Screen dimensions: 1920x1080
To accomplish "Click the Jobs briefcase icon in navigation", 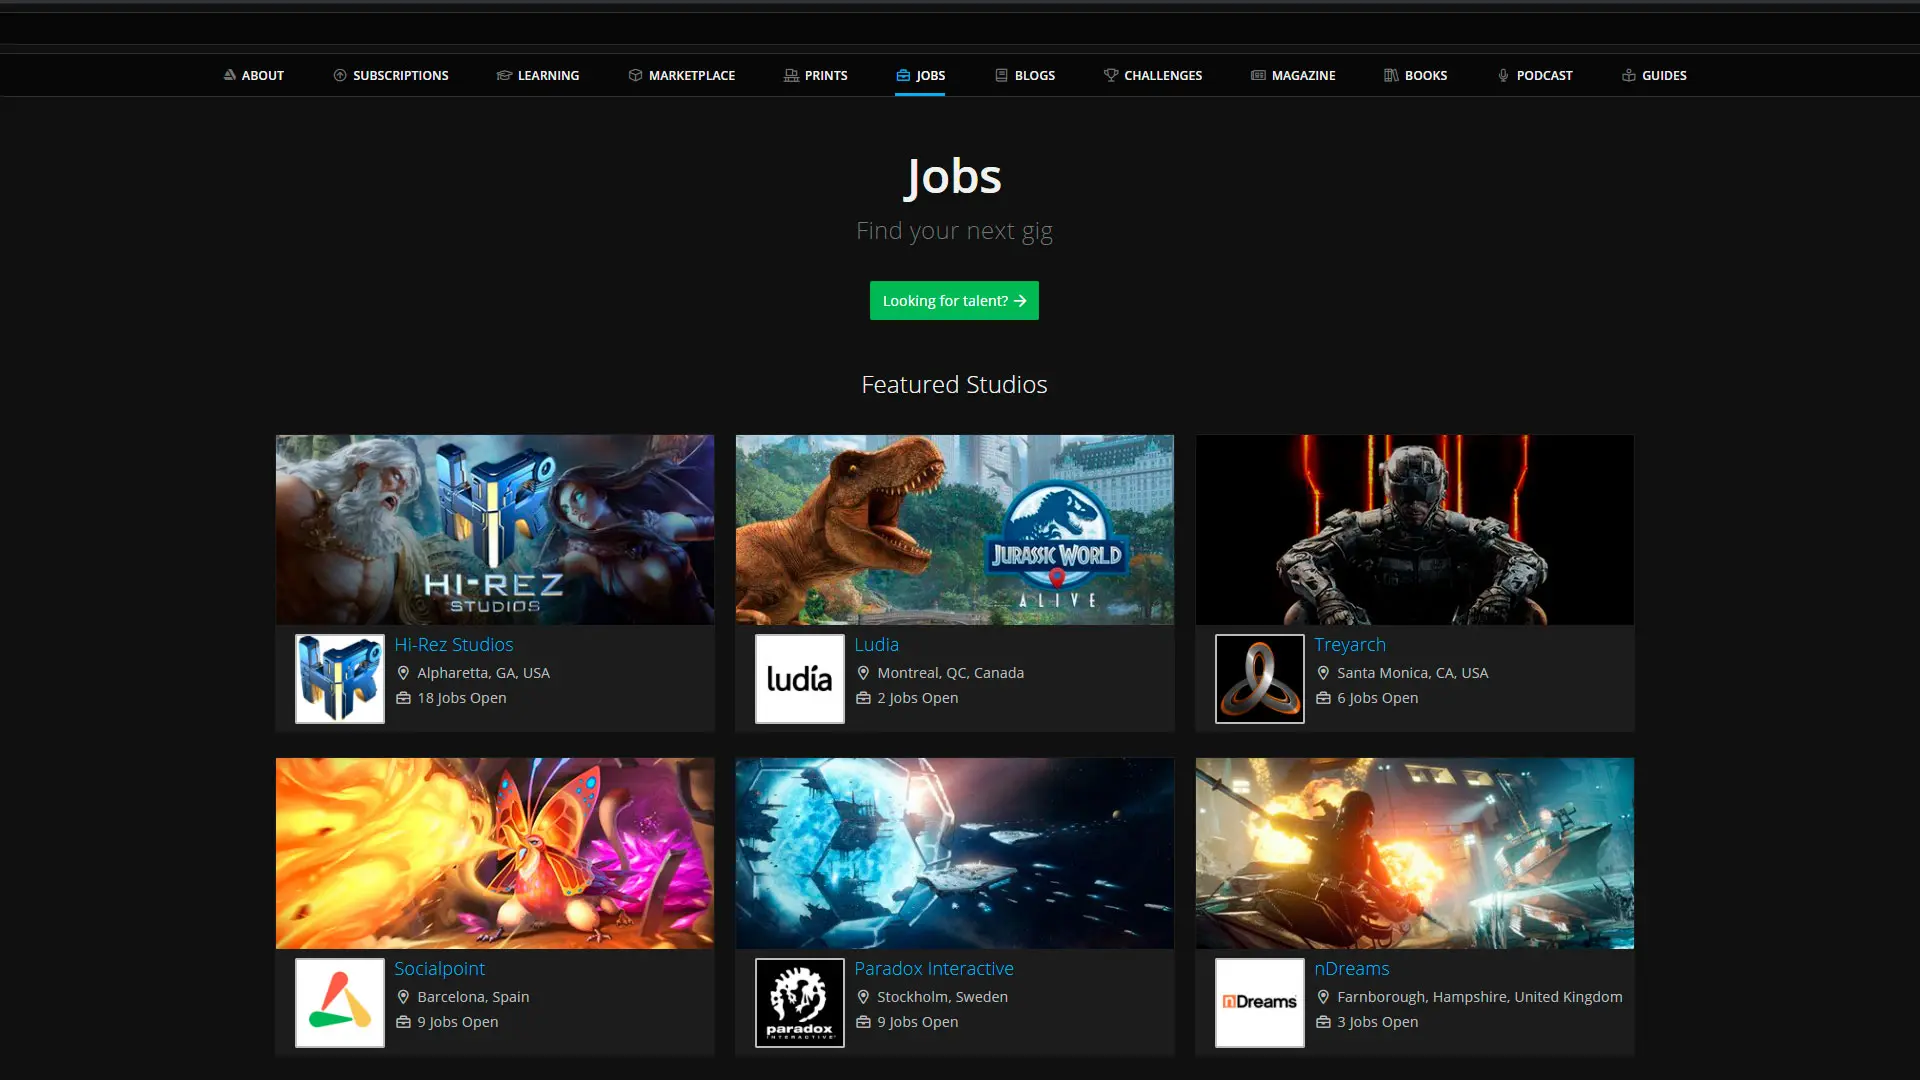I will [903, 75].
